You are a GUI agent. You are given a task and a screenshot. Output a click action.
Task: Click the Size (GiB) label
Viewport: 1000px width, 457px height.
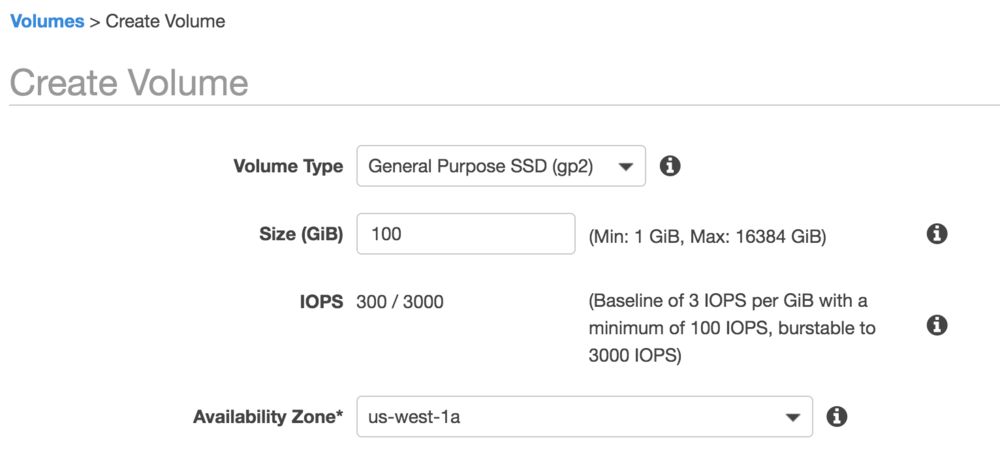(301, 234)
